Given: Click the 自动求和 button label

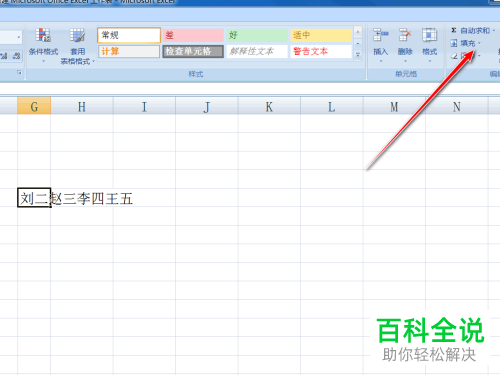Looking at the screenshot, I should click(x=475, y=31).
